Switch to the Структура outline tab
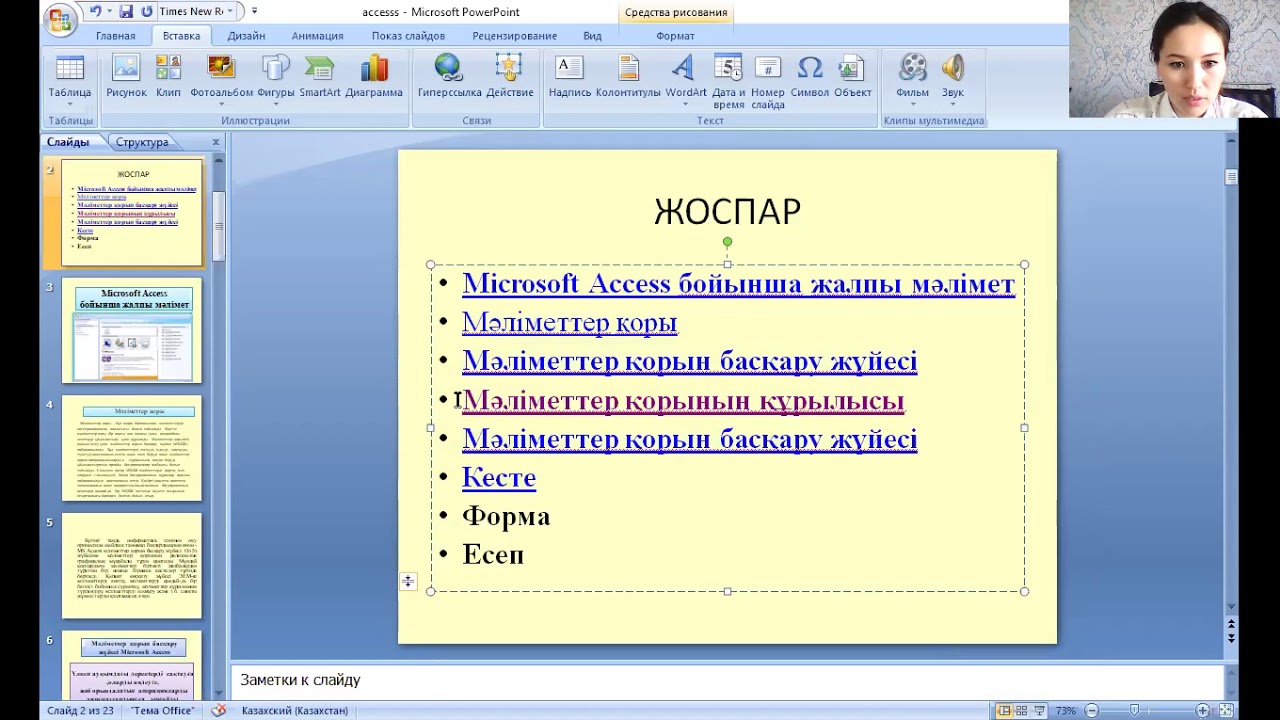 (142, 142)
